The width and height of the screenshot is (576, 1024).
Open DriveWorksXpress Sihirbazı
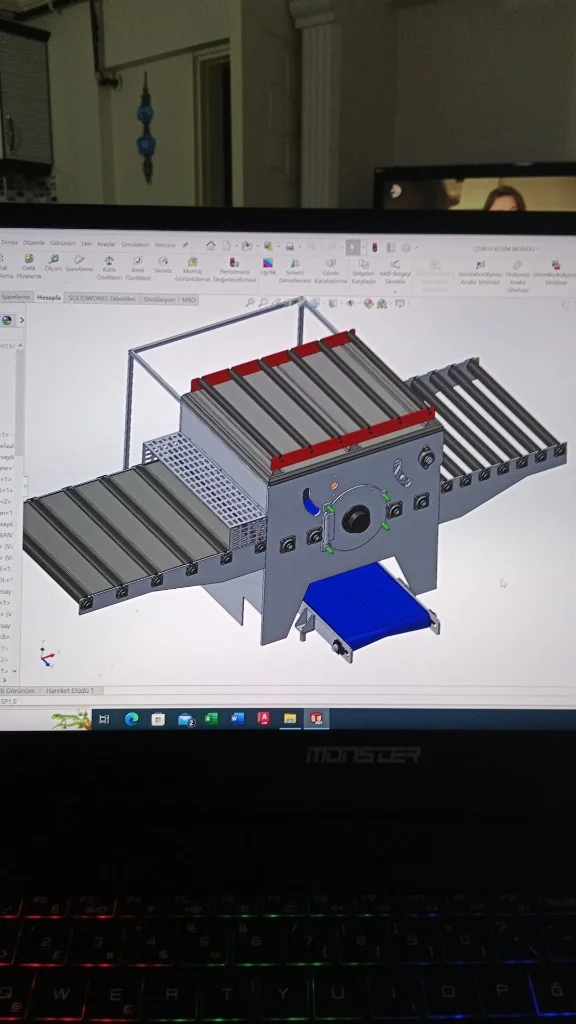(554, 274)
